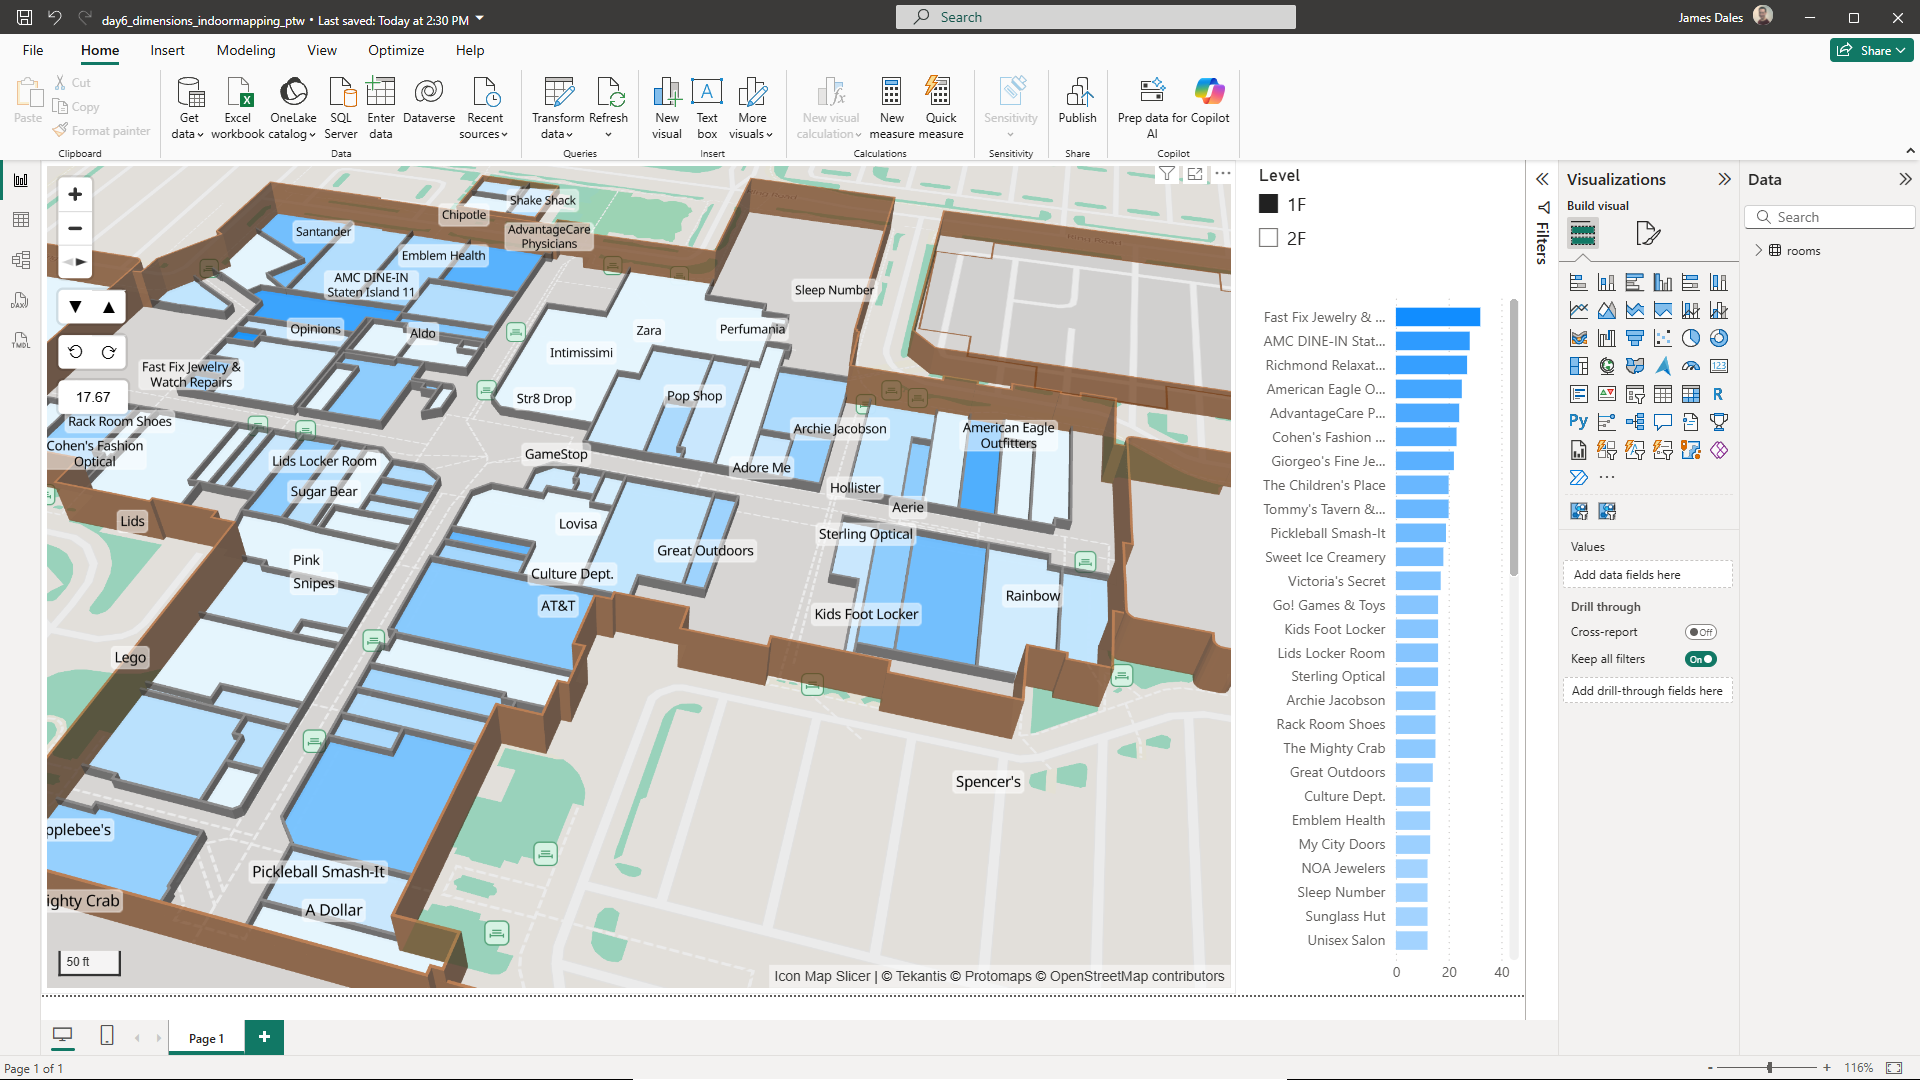This screenshot has height=1080, width=1920.
Task: Open visual Focus mode icon
Action: 1195,174
